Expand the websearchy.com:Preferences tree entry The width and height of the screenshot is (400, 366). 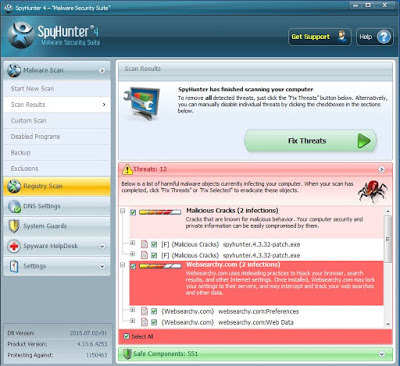click(x=132, y=310)
